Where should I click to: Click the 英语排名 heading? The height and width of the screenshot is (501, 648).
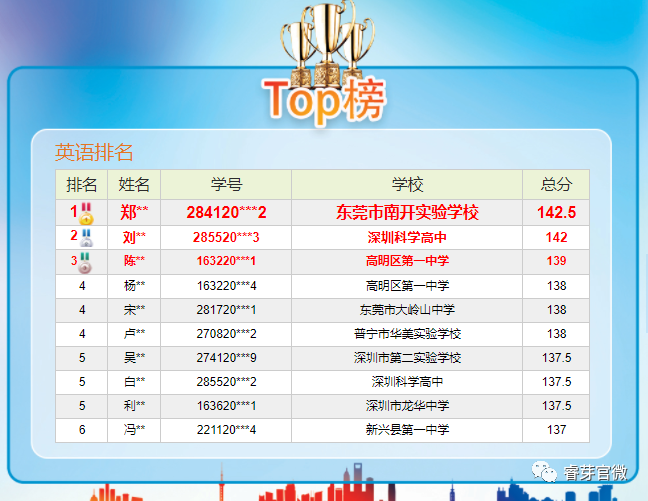pos(94,152)
